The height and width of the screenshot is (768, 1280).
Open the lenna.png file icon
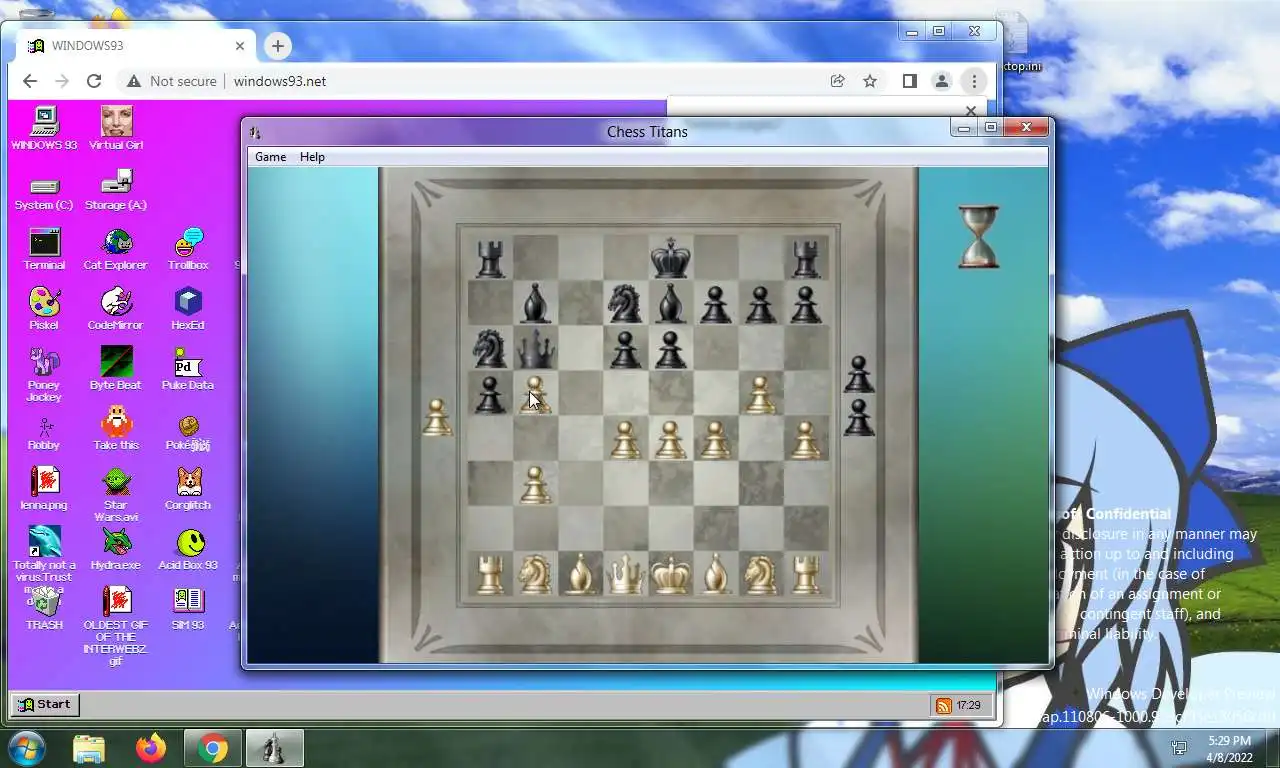(44, 489)
